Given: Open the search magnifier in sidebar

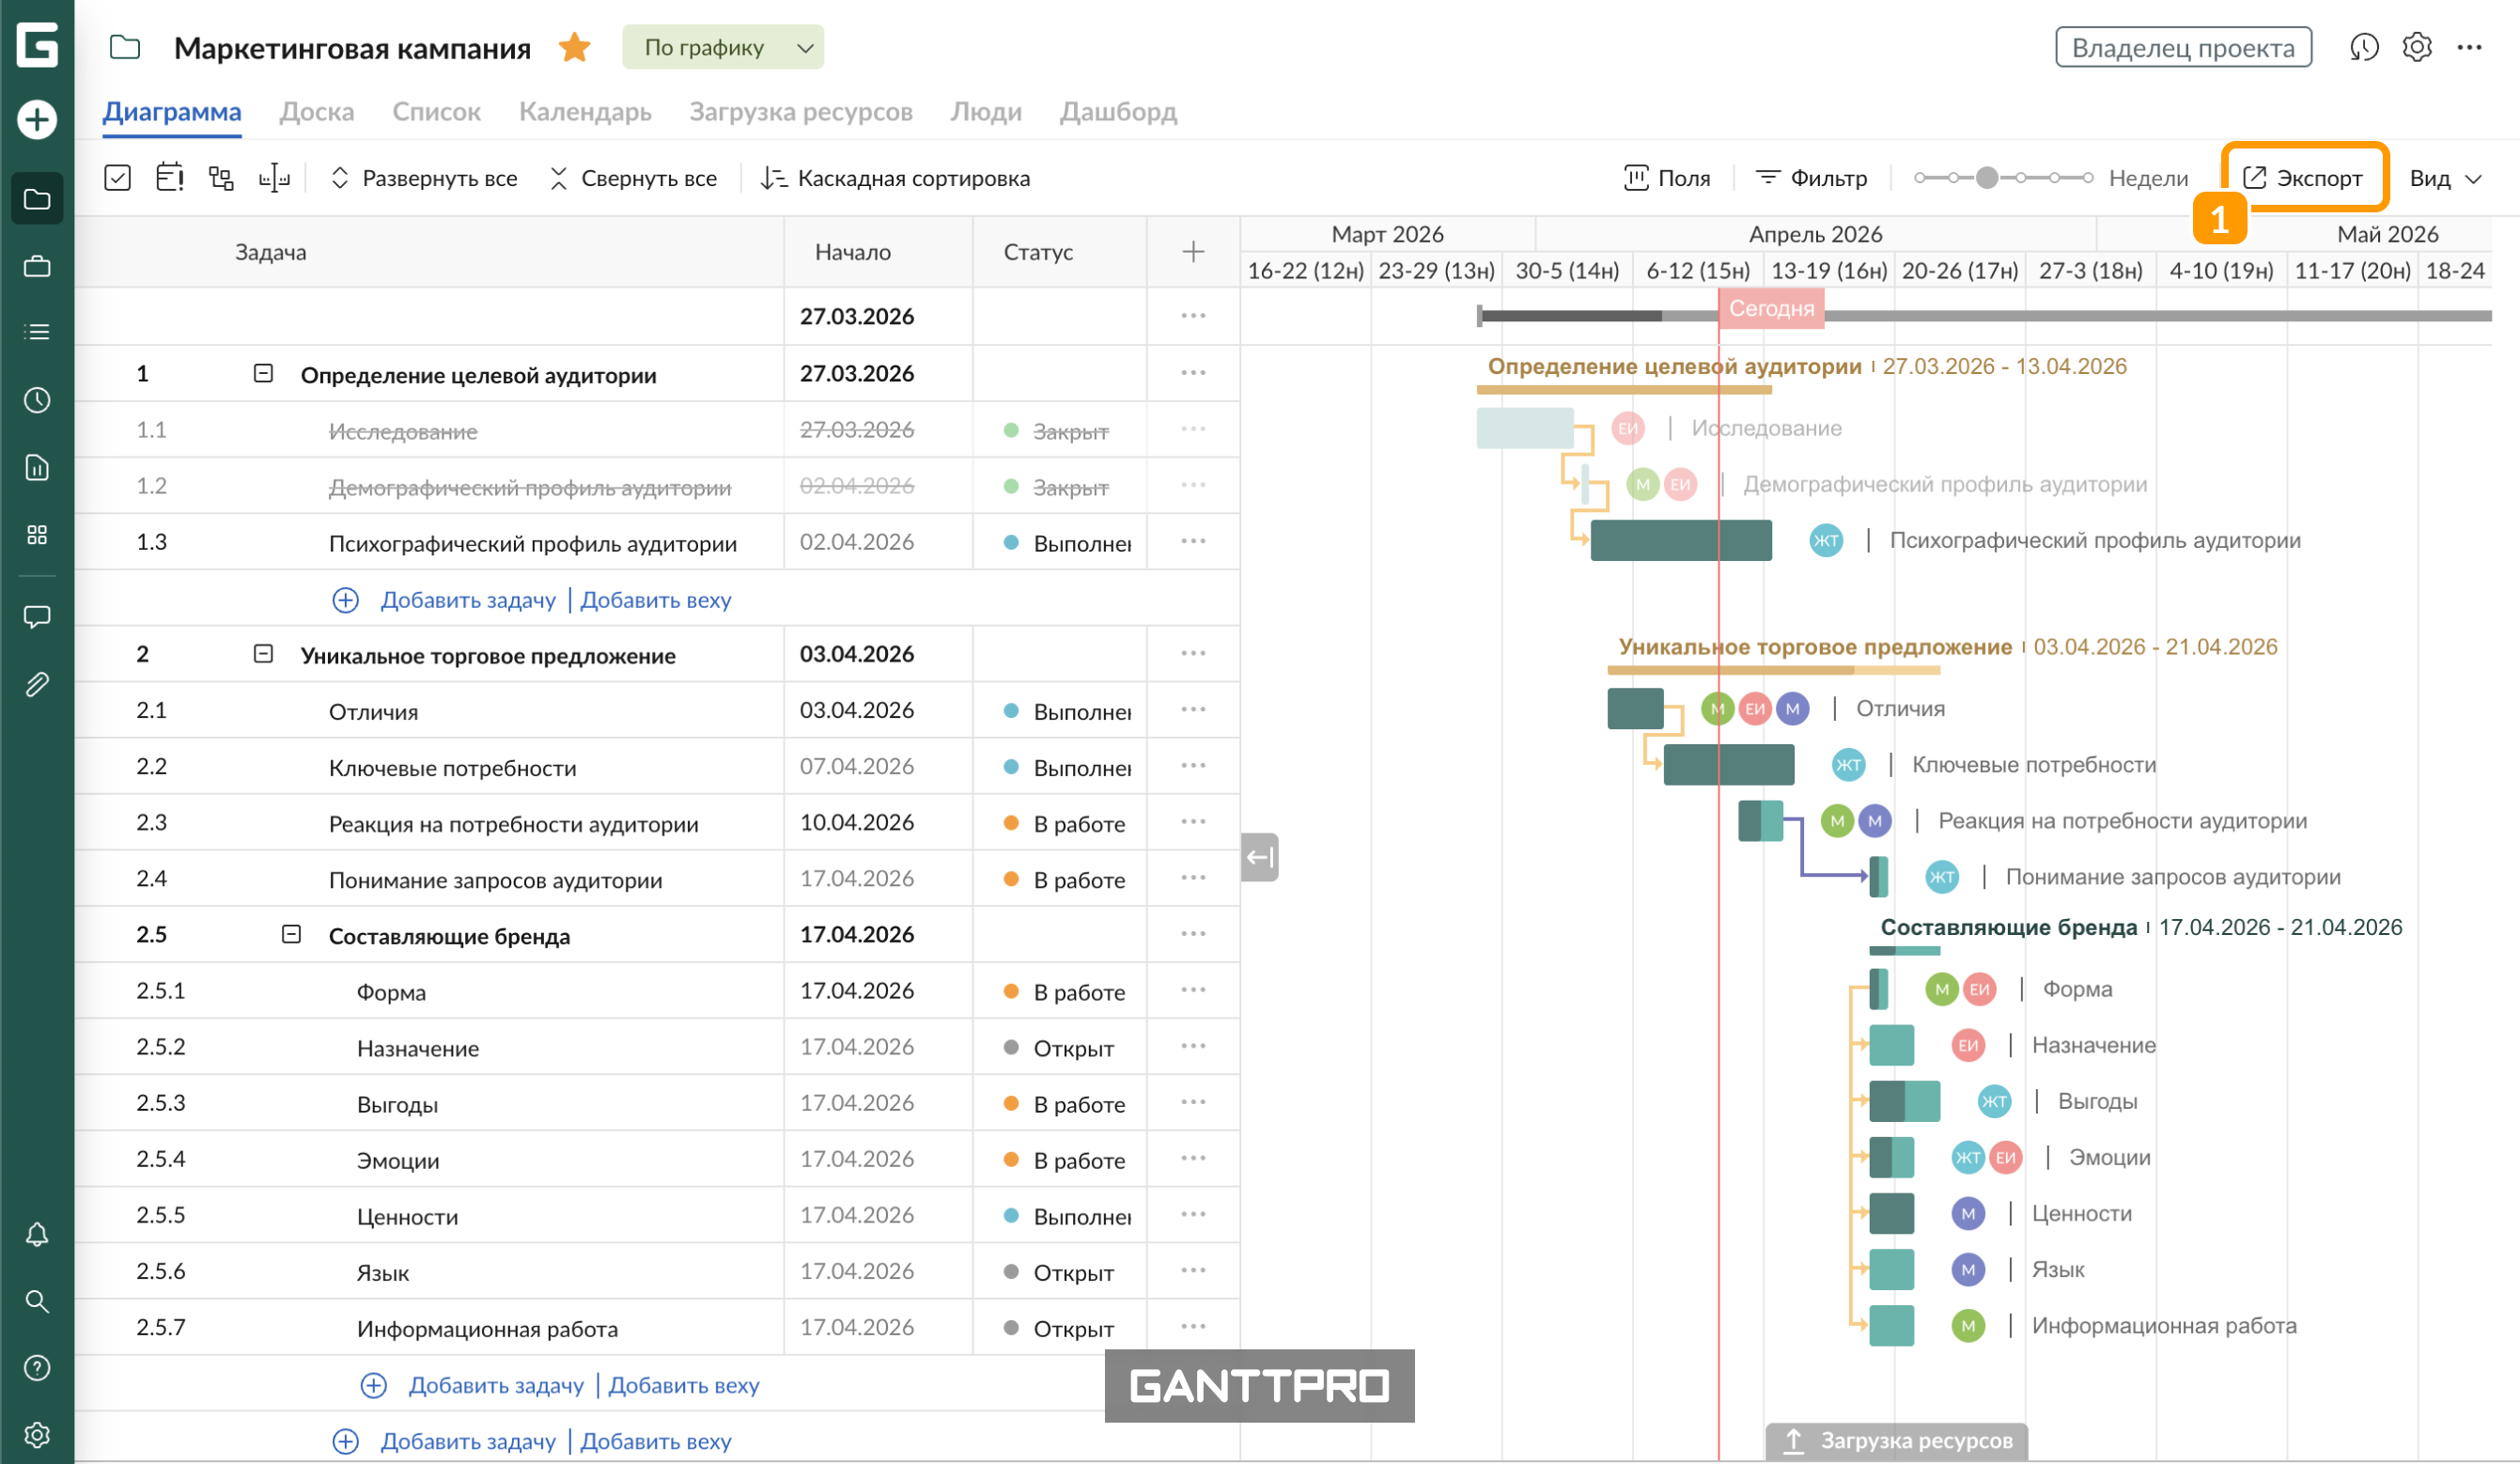Looking at the screenshot, I should click(x=37, y=1301).
